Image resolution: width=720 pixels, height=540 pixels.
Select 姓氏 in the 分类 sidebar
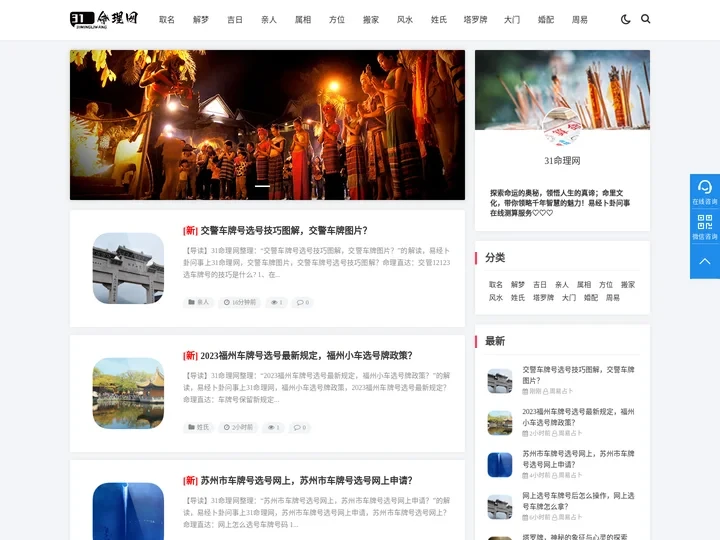(518, 298)
